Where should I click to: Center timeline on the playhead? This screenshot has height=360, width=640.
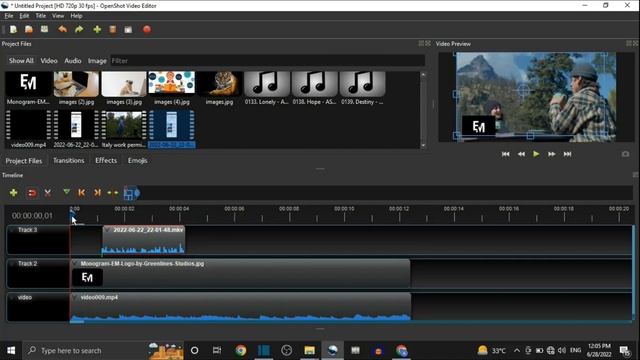pyautogui.click(x=113, y=193)
